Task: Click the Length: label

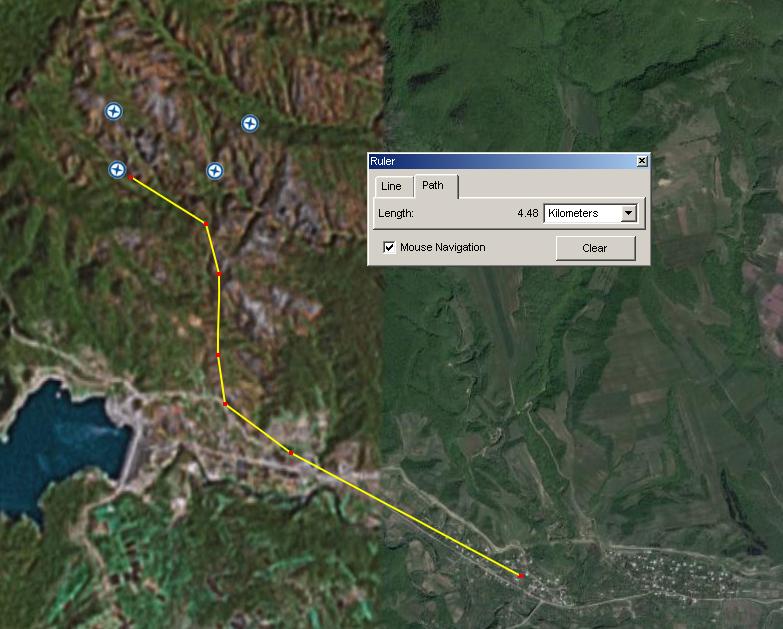Action: [395, 213]
